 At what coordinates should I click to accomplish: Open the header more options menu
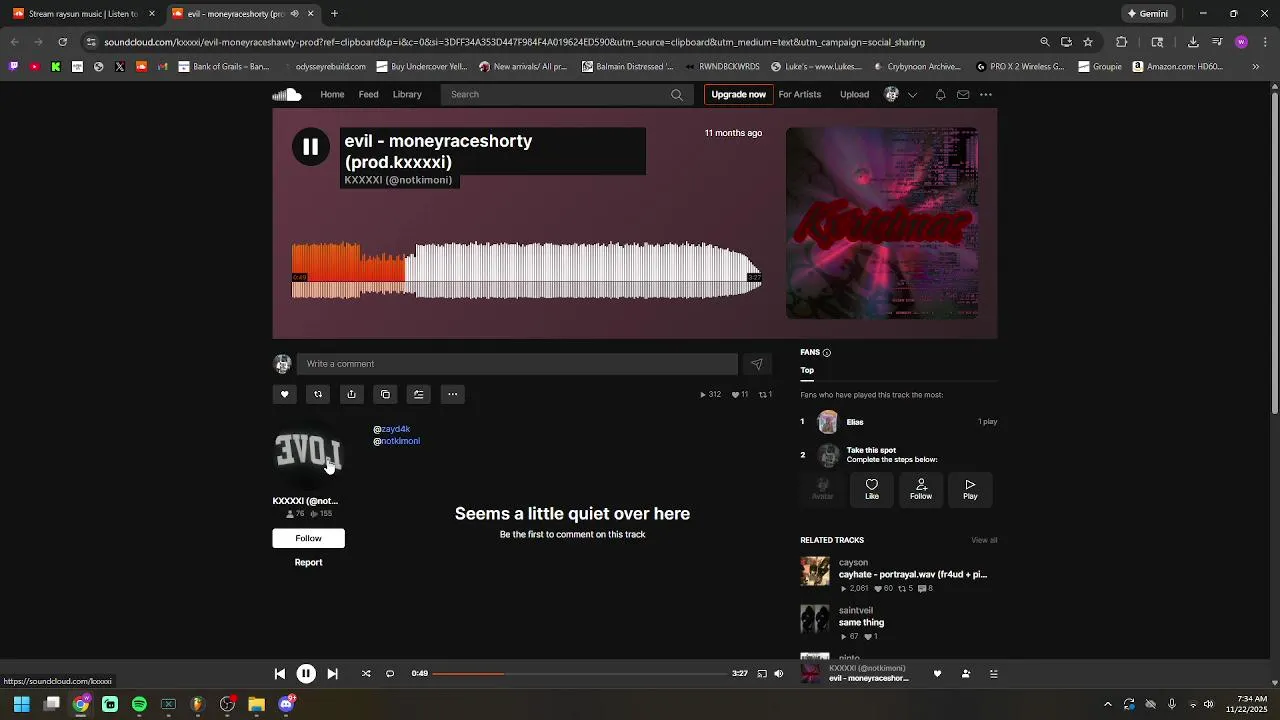(x=986, y=95)
